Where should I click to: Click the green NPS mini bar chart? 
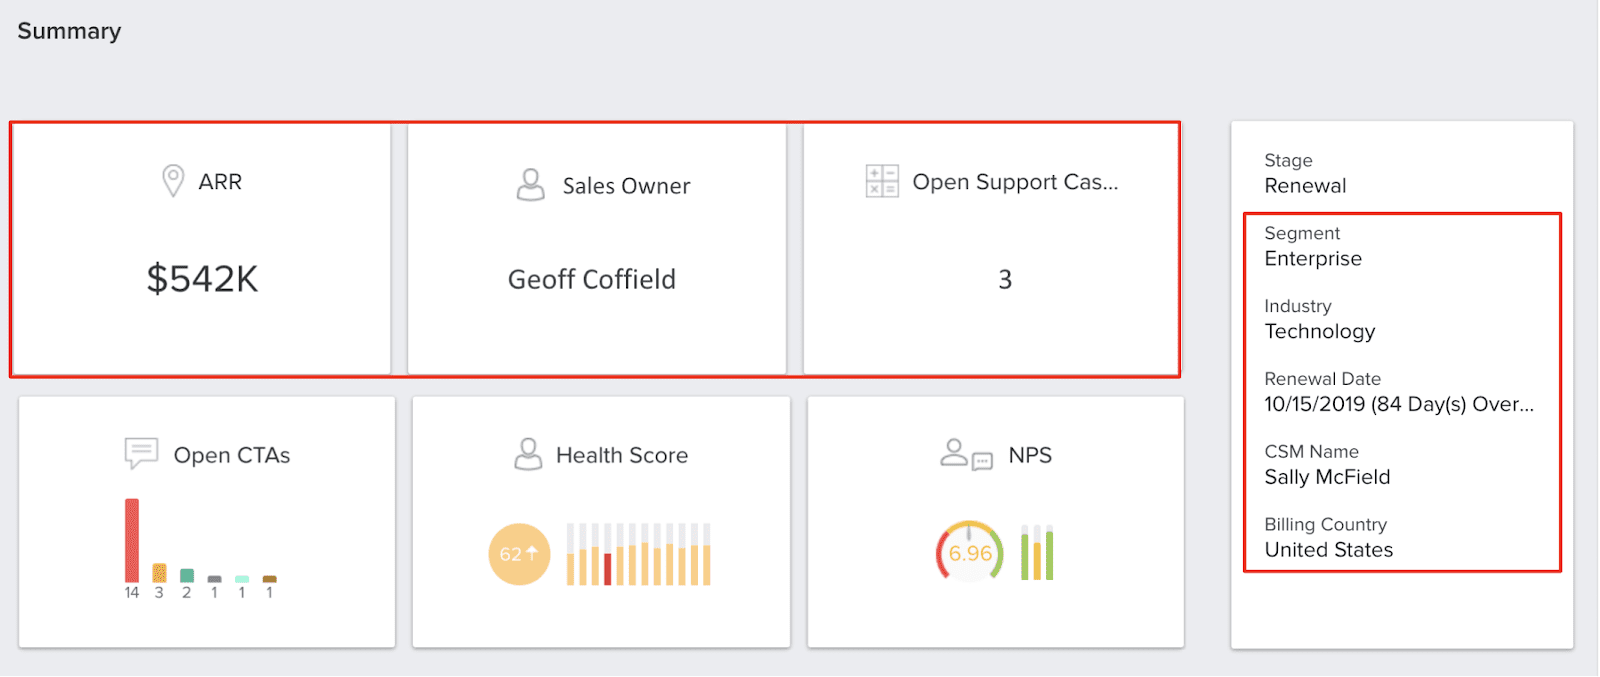(x=1037, y=553)
